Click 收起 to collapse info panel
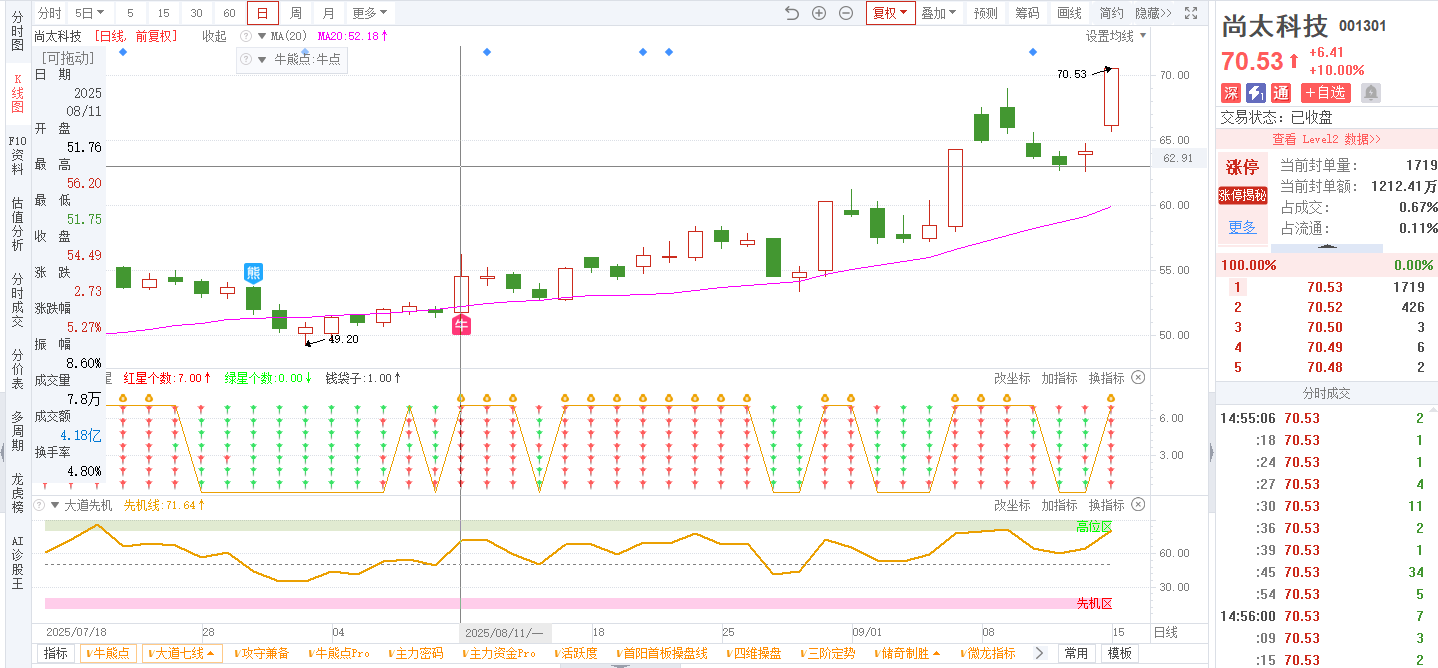This screenshot has height=668, width=1438. [214, 36]
